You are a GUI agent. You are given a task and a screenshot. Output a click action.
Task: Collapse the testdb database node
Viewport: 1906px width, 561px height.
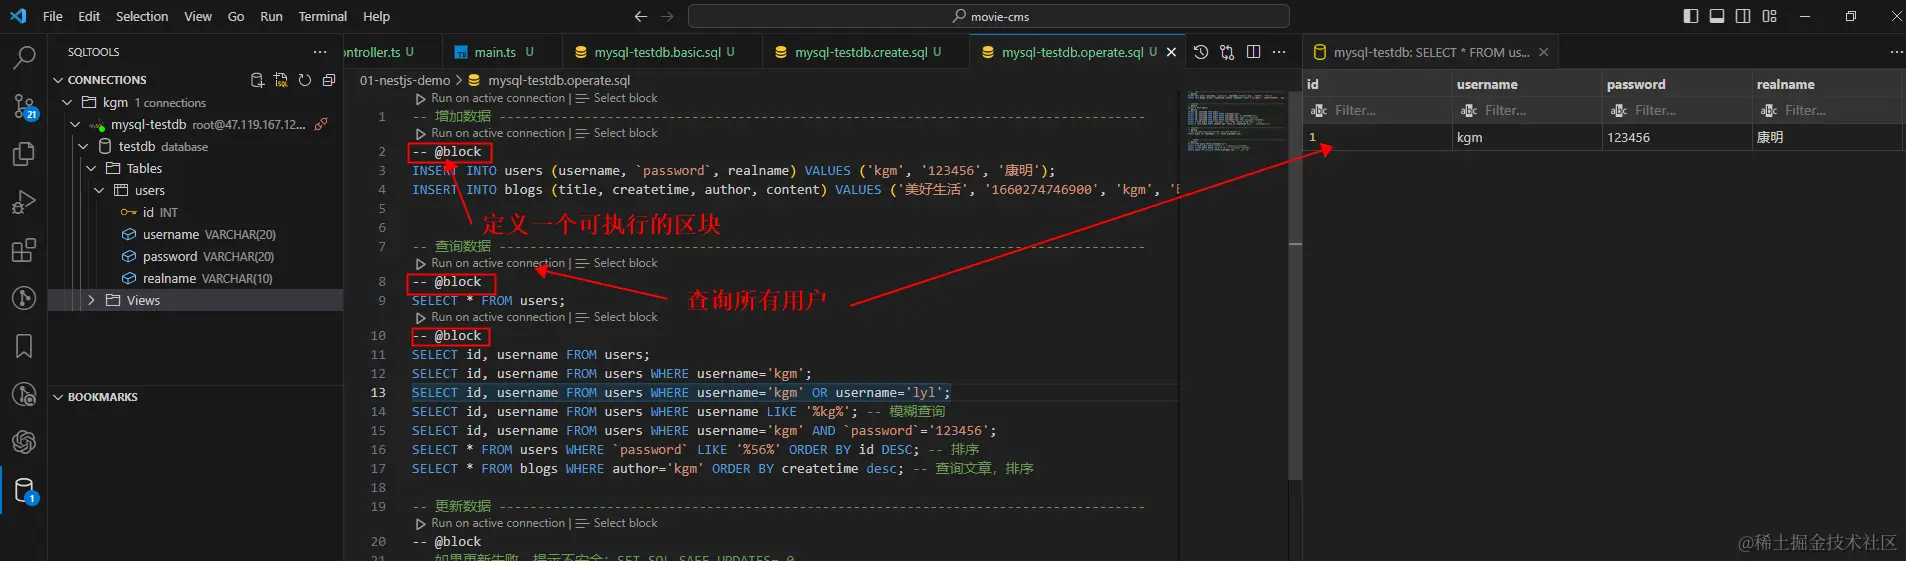click(83, 146)
